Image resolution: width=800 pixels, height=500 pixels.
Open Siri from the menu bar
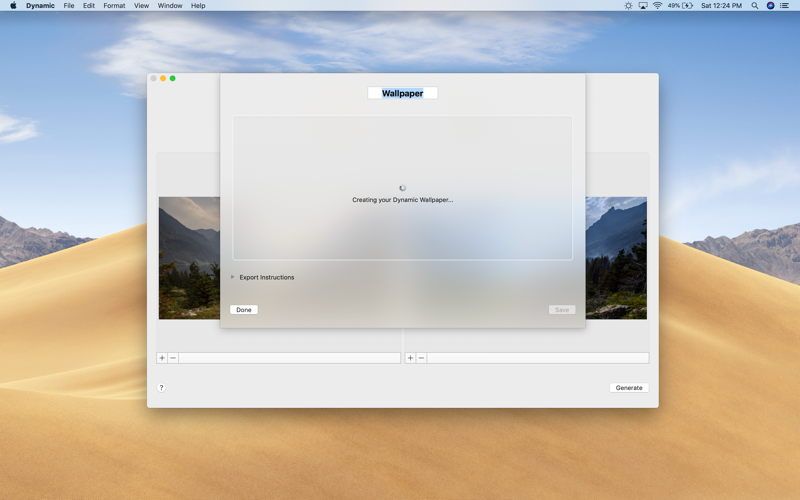770,6
